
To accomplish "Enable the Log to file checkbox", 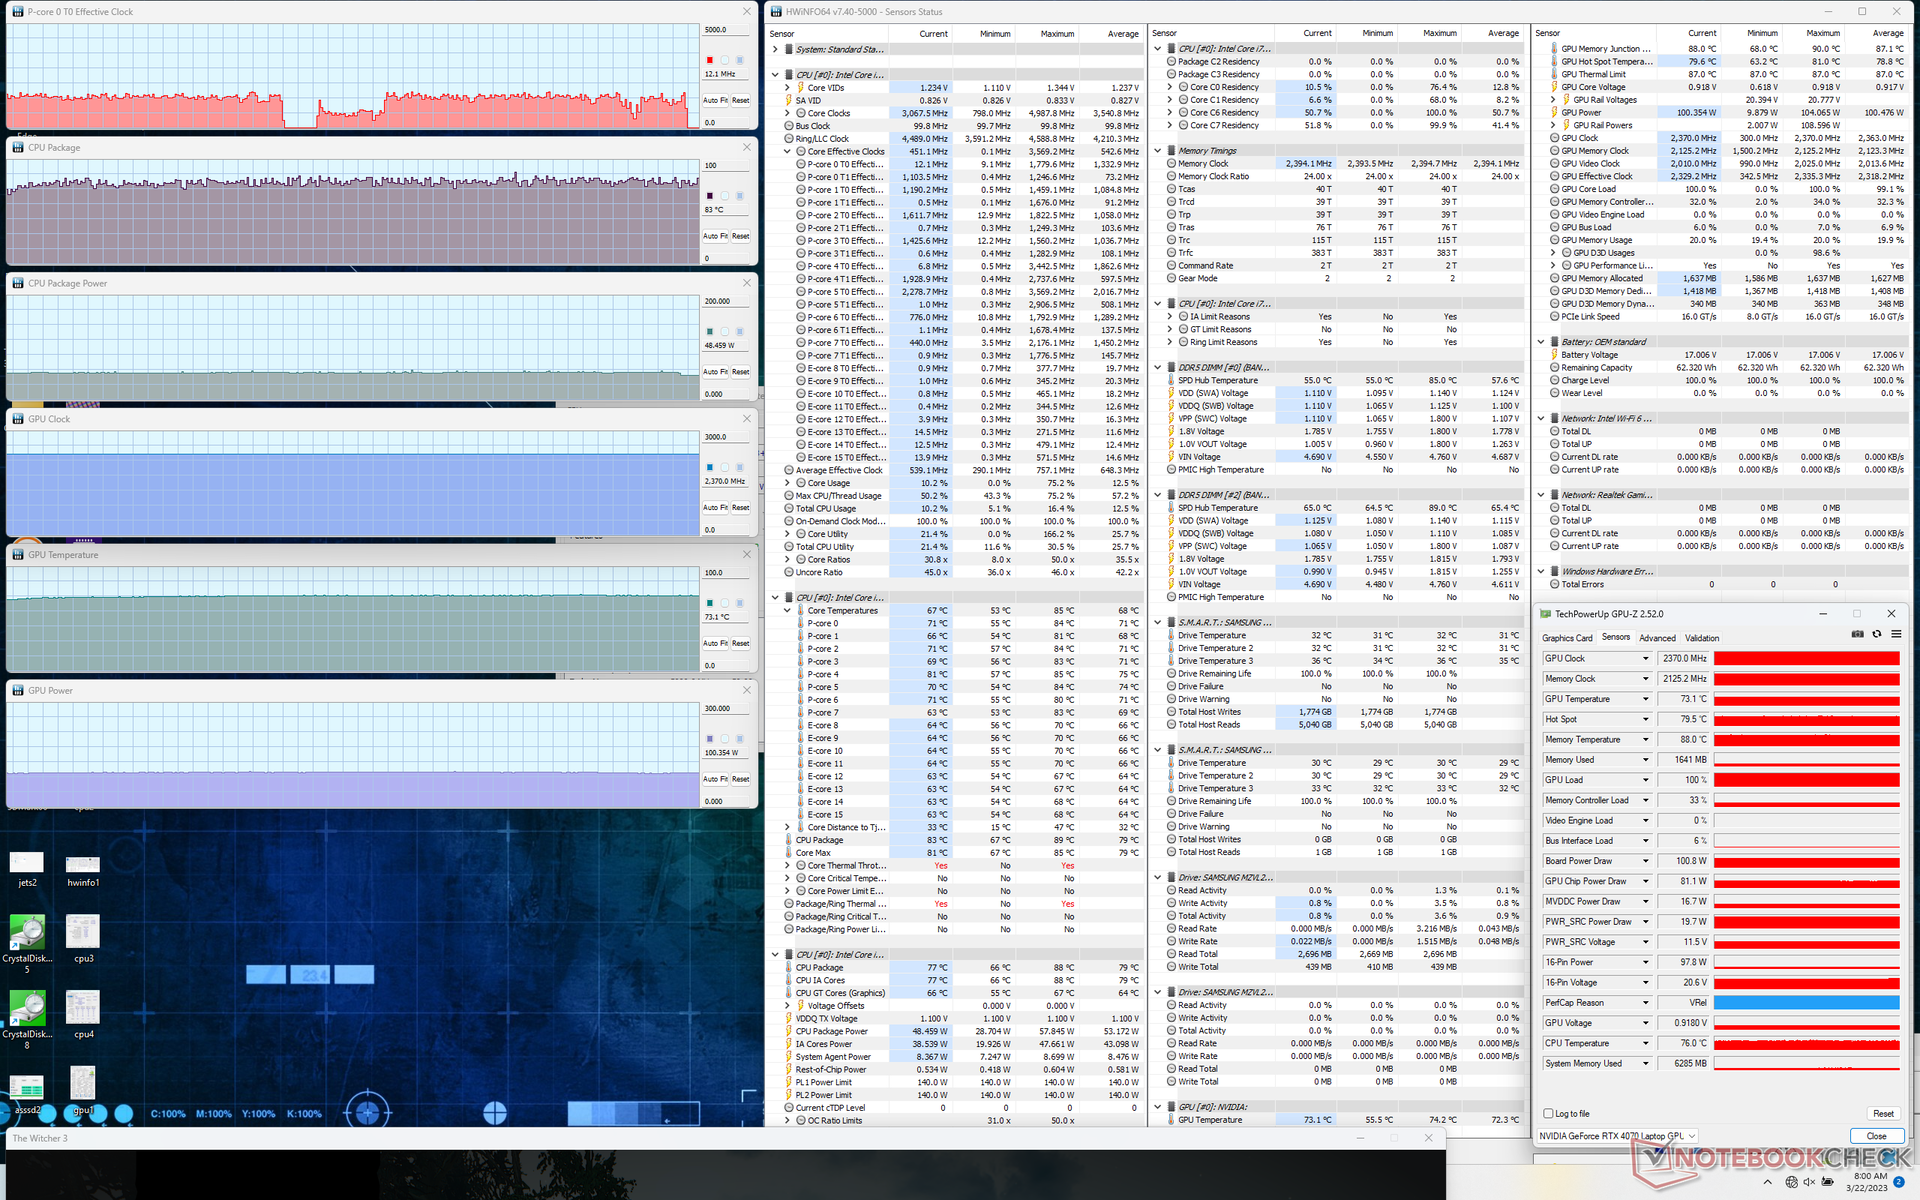I will pyautogui.click(x=1549, y=1113).
